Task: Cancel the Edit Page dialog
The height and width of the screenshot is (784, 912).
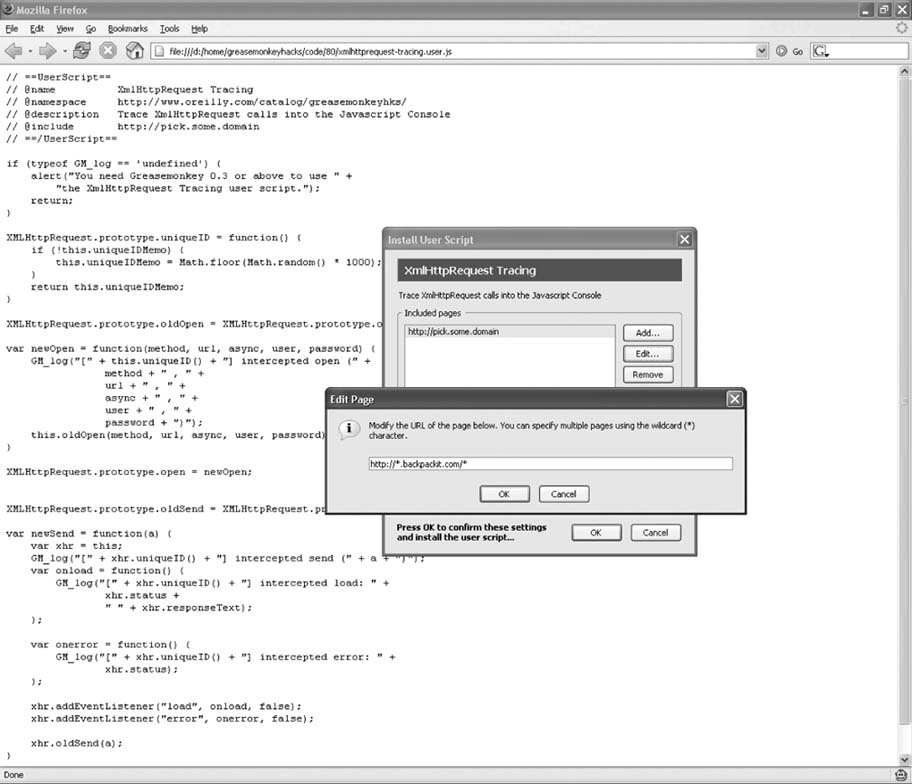Action: point(564,494)
